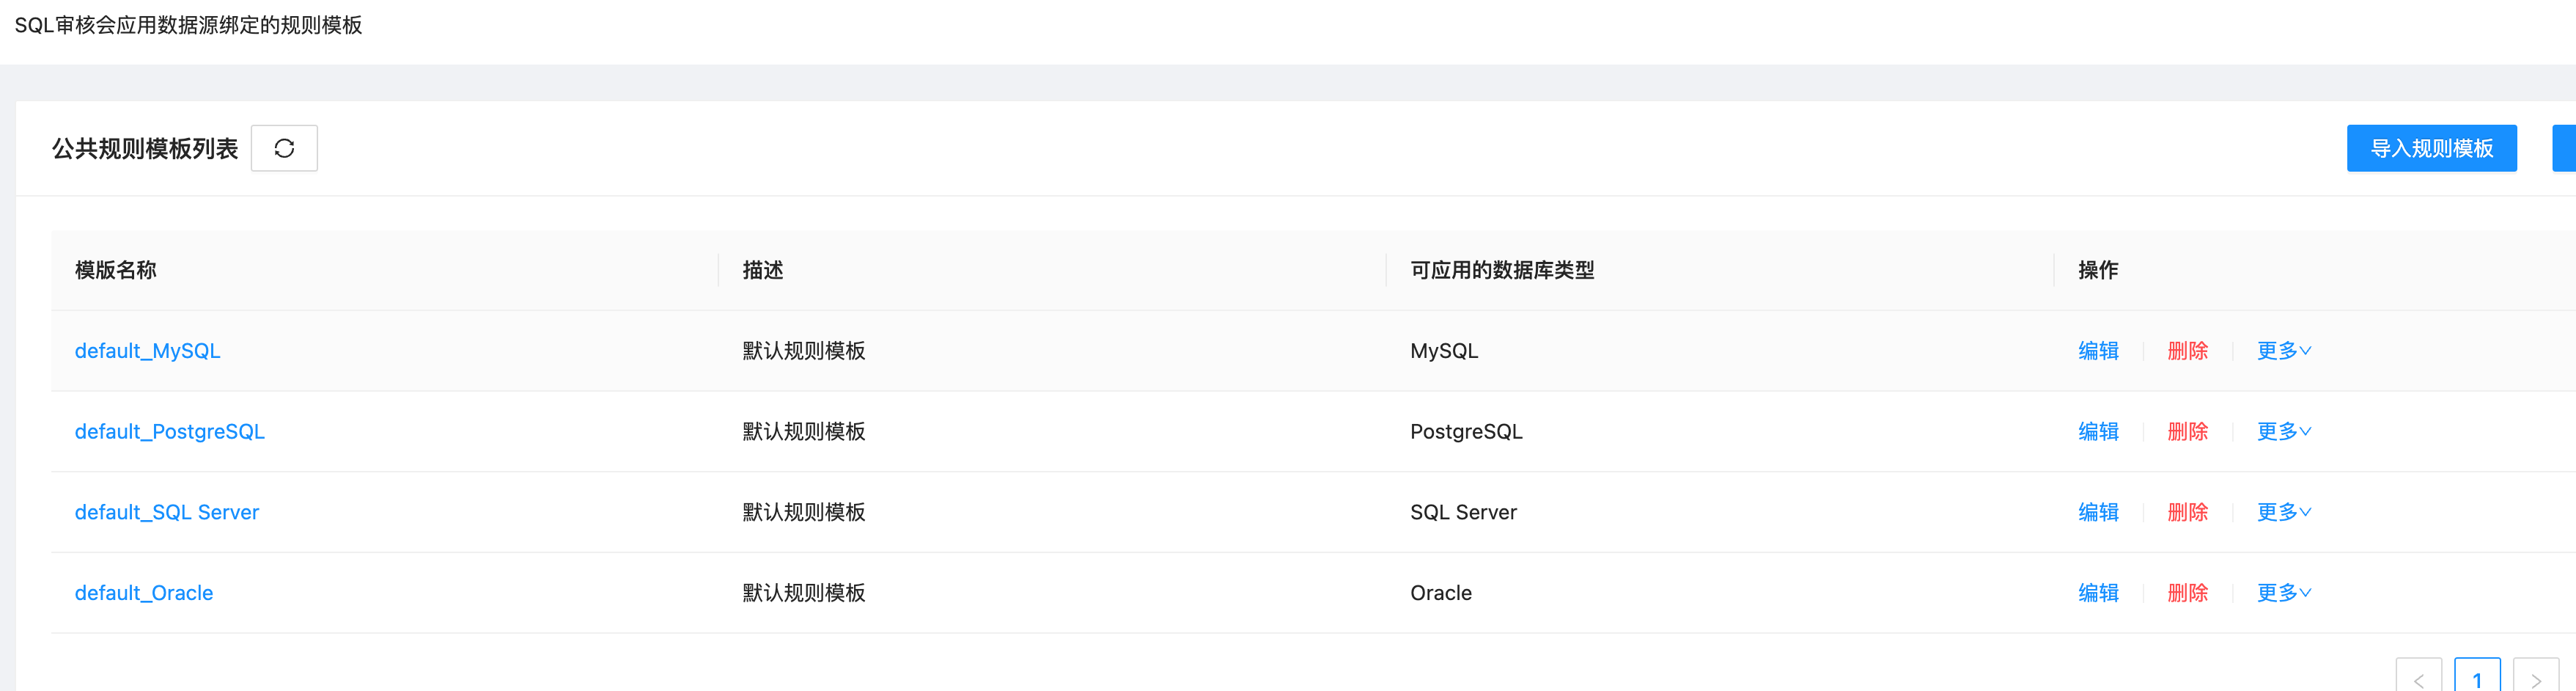
Task: Click the 模版名称 column header
Action: [115, 270]
